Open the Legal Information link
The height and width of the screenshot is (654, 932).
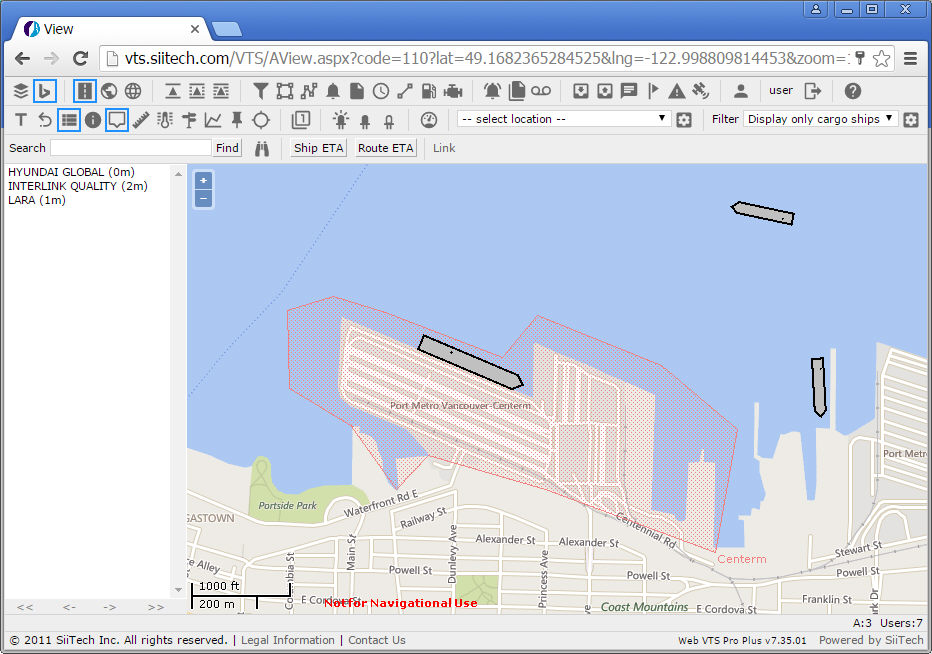(288, 640)
